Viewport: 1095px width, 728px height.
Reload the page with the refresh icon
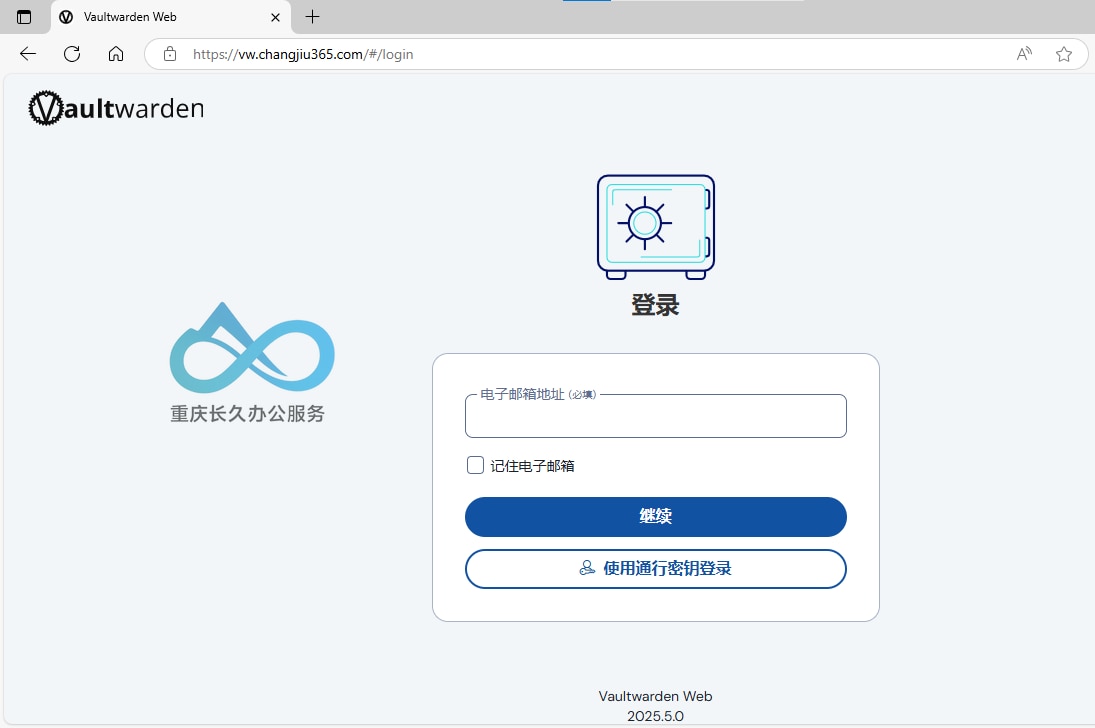pyautogui.click(x=72, y=54)
